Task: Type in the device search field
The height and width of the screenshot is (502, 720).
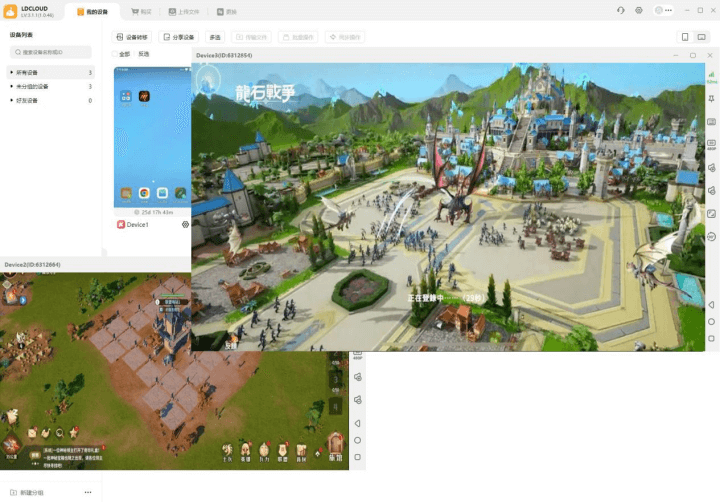Action: 52,52
